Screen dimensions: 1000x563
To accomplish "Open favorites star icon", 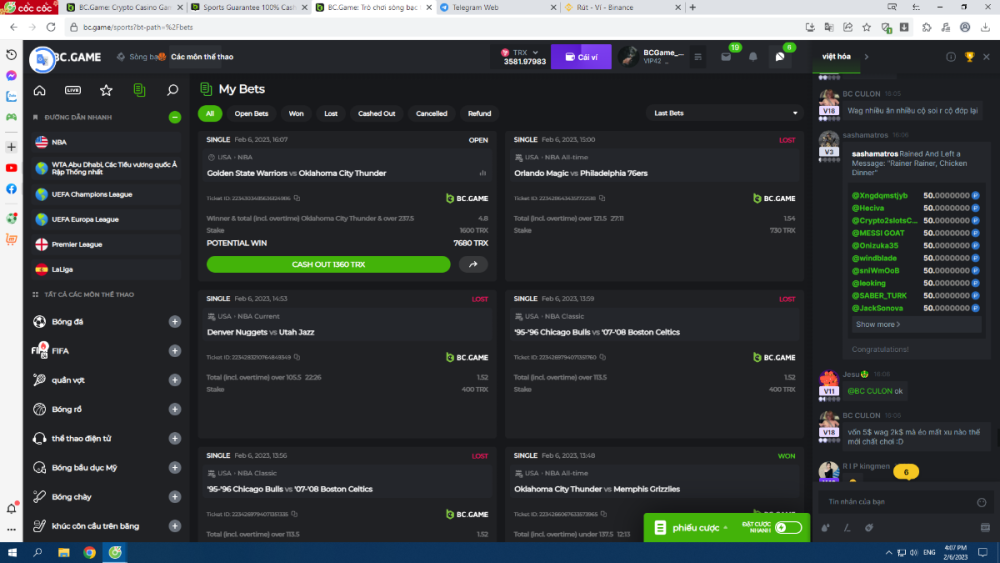I will 106,90.
